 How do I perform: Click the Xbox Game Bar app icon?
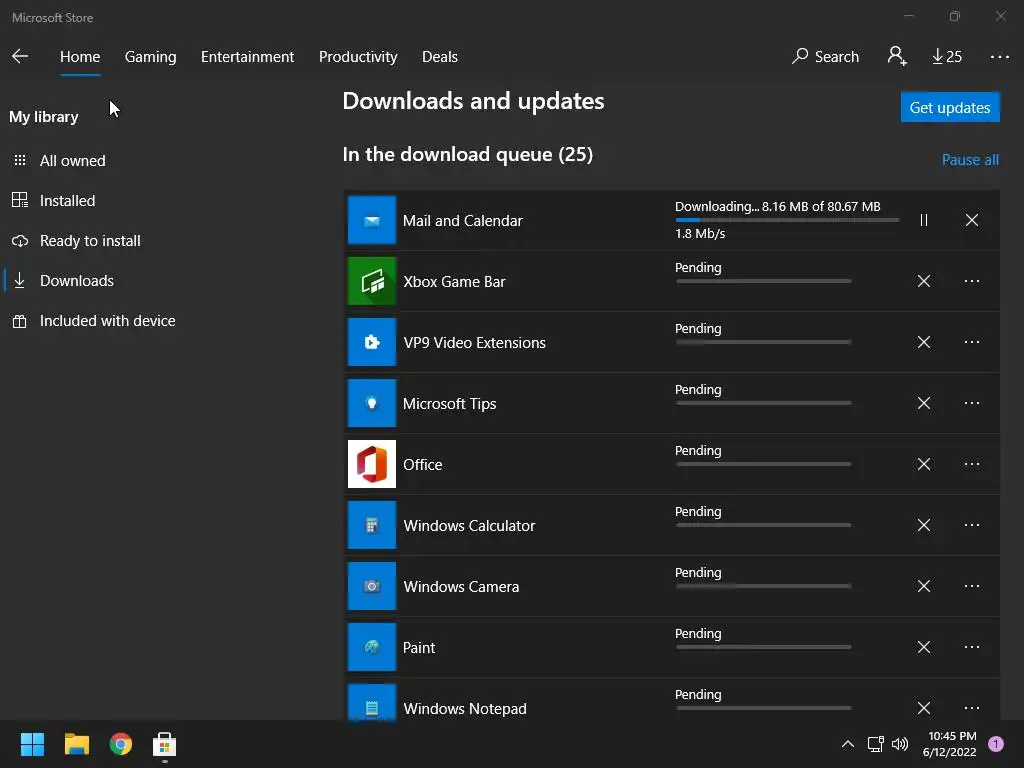pyautogui.click(x=372, y=281)
